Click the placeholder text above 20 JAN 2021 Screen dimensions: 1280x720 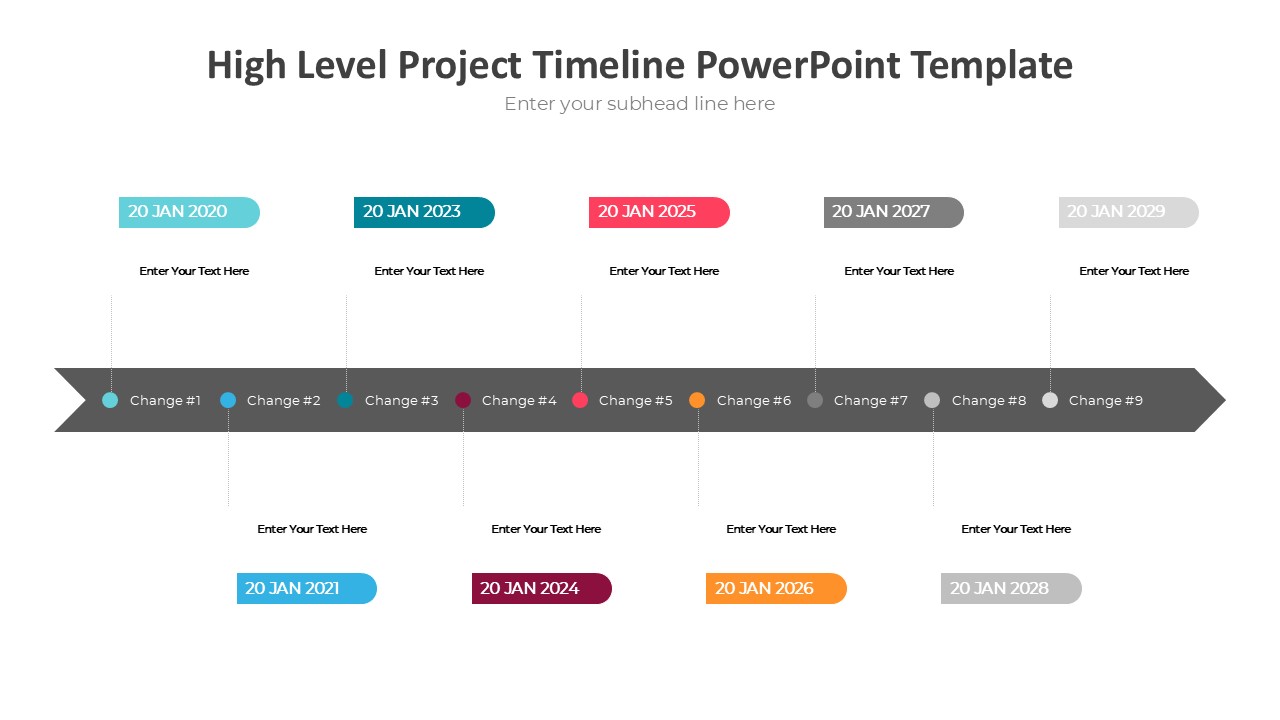click(x=312, y=529)
